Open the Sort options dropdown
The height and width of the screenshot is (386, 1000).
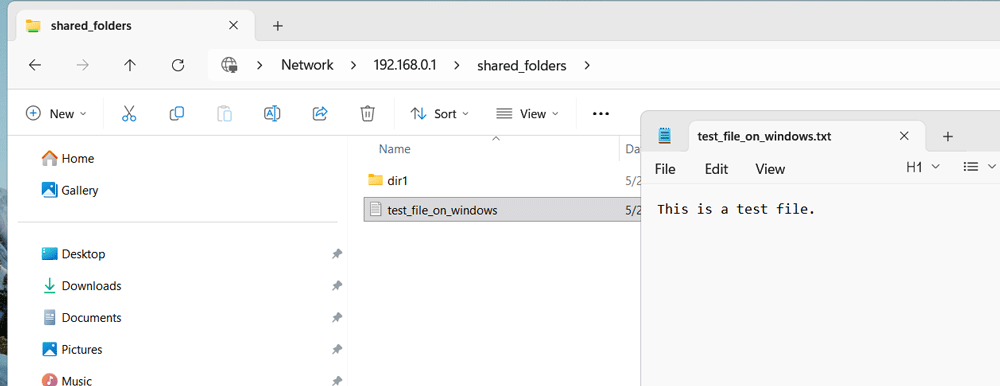439,114
